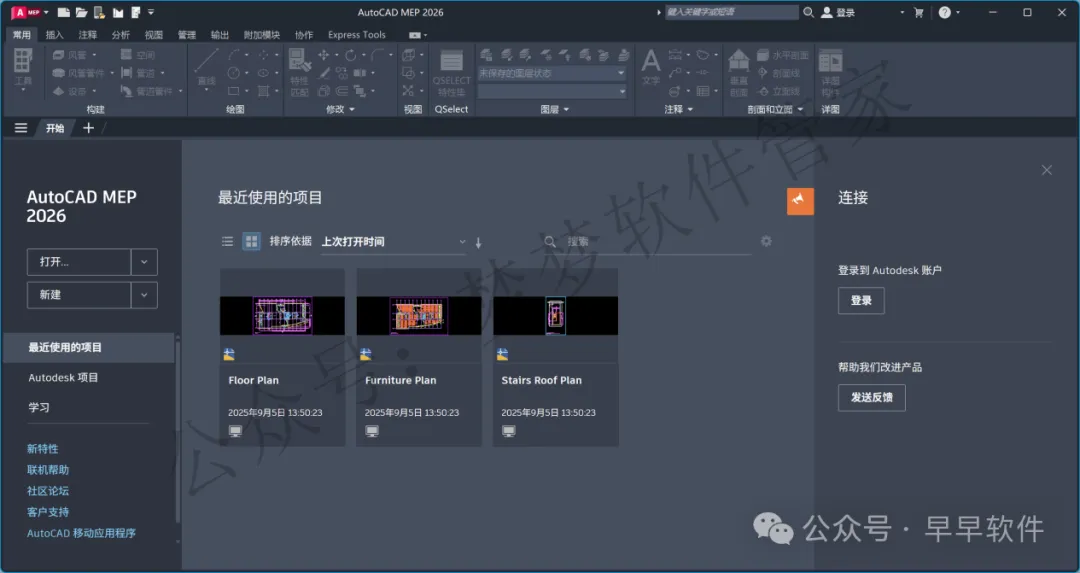Screen dimensions: 1080x573
Task: Select the 垂直剖面 vertical section tool
Action: (x=738, y=72)
